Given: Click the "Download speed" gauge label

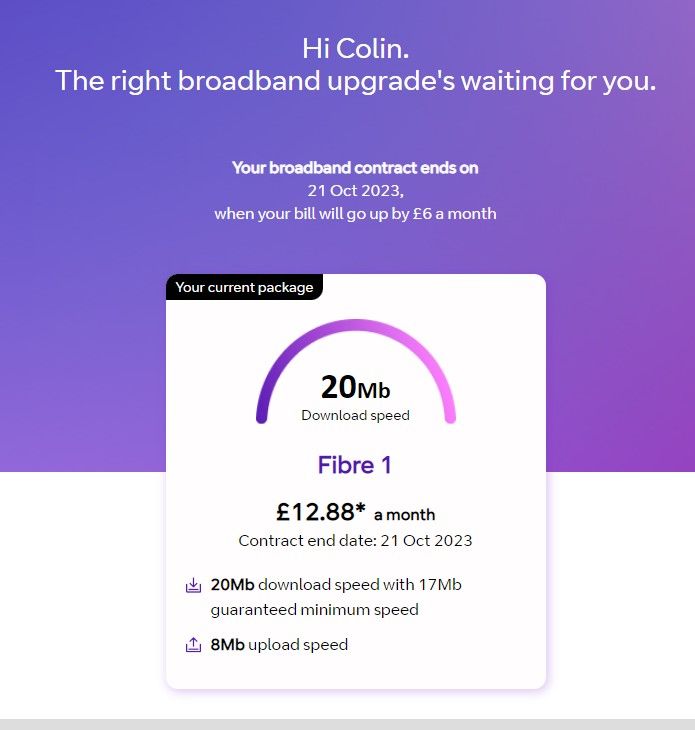Looking at the screenshot, I should coord(355,415).
